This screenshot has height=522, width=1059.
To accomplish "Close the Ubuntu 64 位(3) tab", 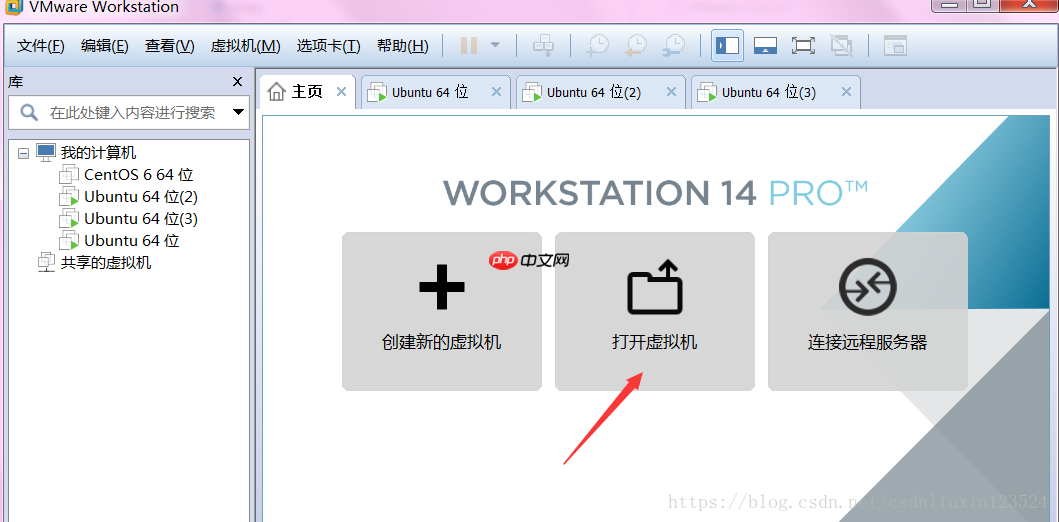I will [846, 92].
